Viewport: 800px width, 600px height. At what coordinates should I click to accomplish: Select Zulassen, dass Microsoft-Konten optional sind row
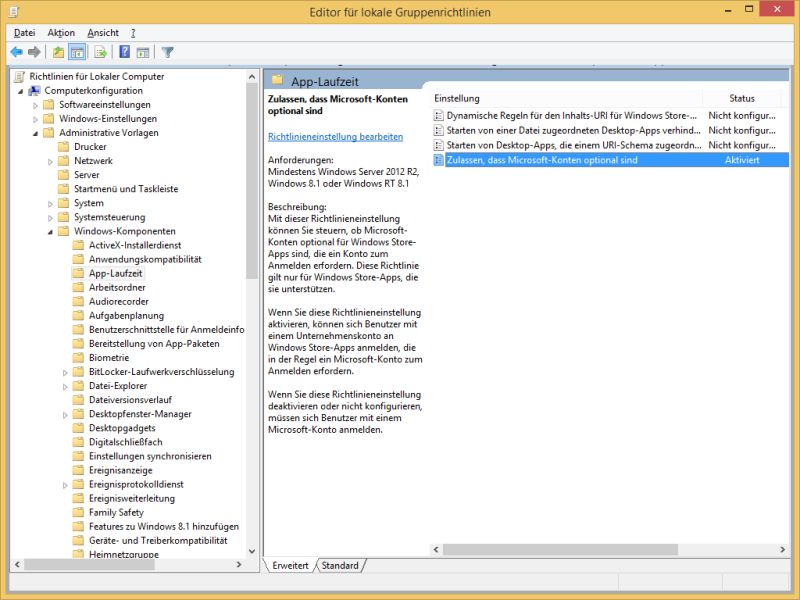tap(611, 160)
